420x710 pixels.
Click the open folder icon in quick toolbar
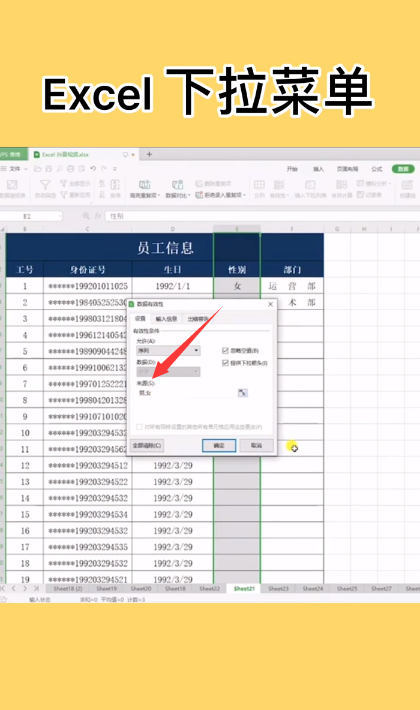click(x=38, y=168)
